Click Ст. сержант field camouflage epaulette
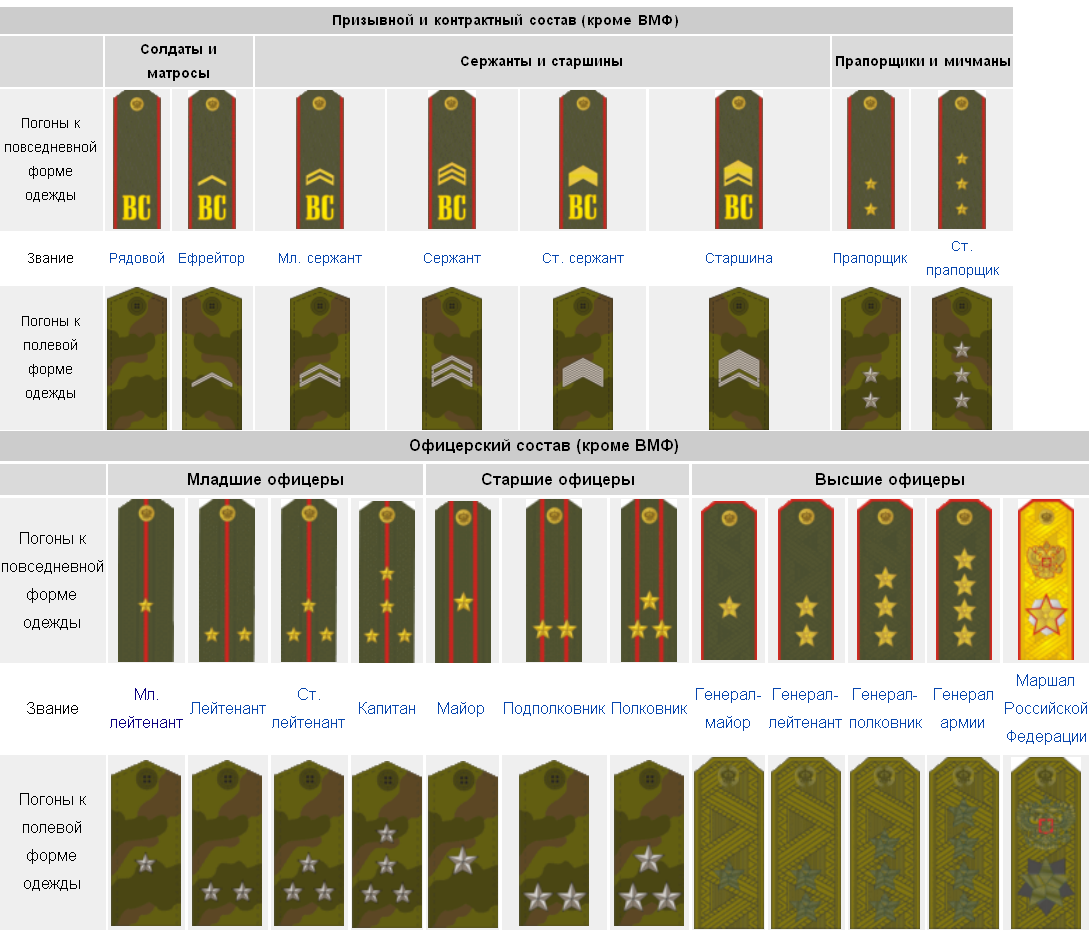This screenshot has width=1091, height=931. point(582,358)
